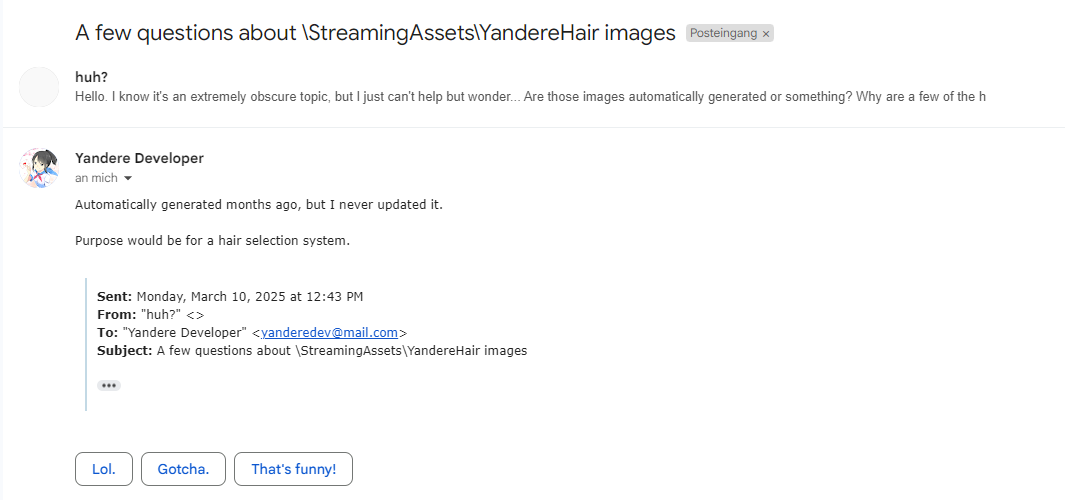Click Yandere Developer's profile picture

tap(39, 168)
